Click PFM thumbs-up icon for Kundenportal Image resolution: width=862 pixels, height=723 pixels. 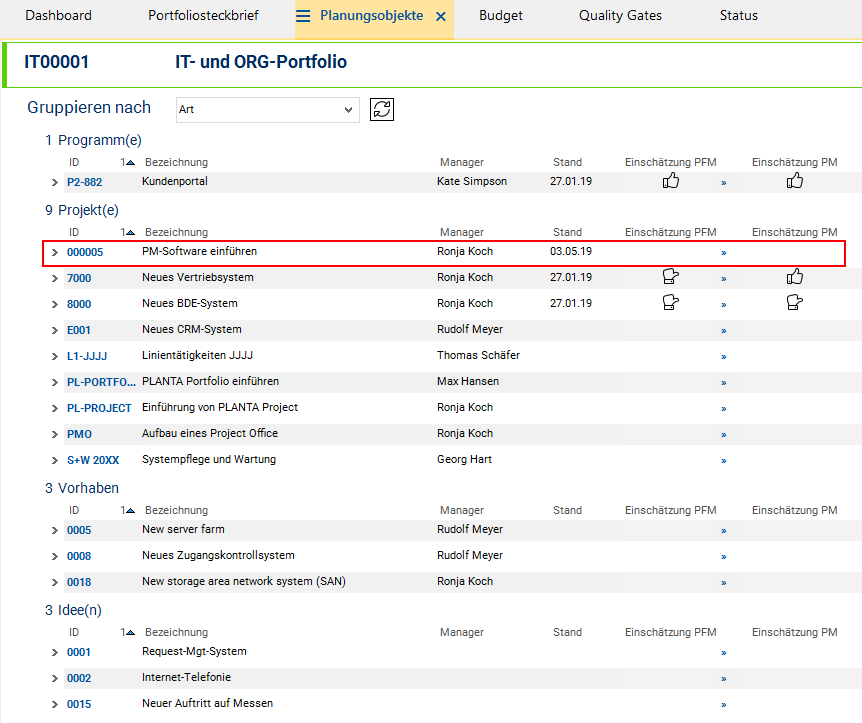pyautogui.click(x=670, y=181)
